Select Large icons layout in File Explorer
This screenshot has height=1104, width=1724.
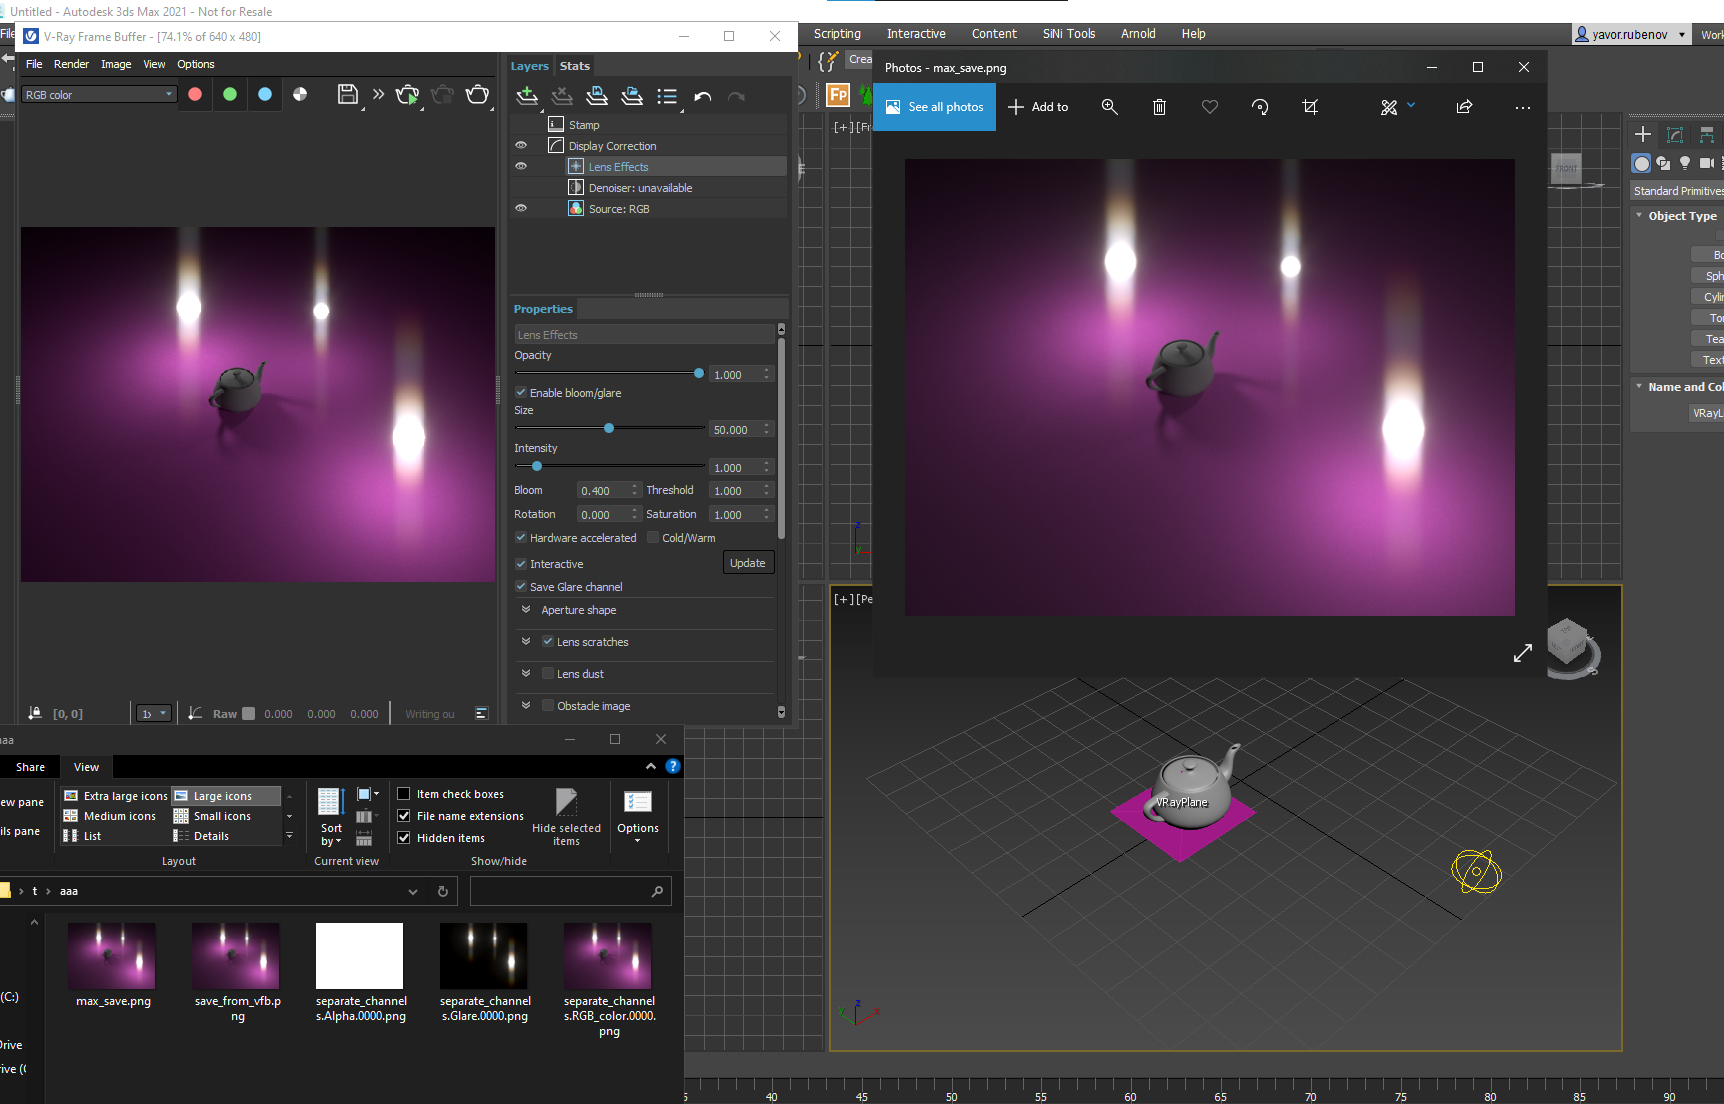(226, 796)
